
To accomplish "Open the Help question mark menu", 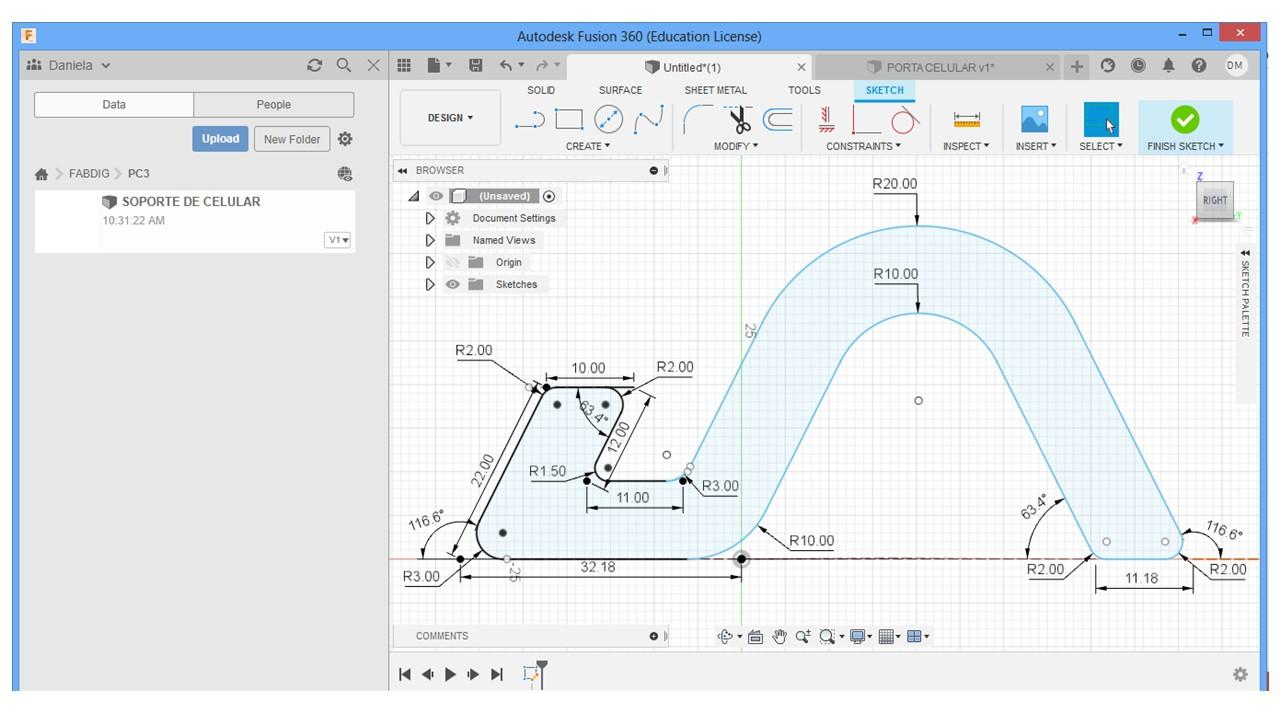I will point(1199,66).
